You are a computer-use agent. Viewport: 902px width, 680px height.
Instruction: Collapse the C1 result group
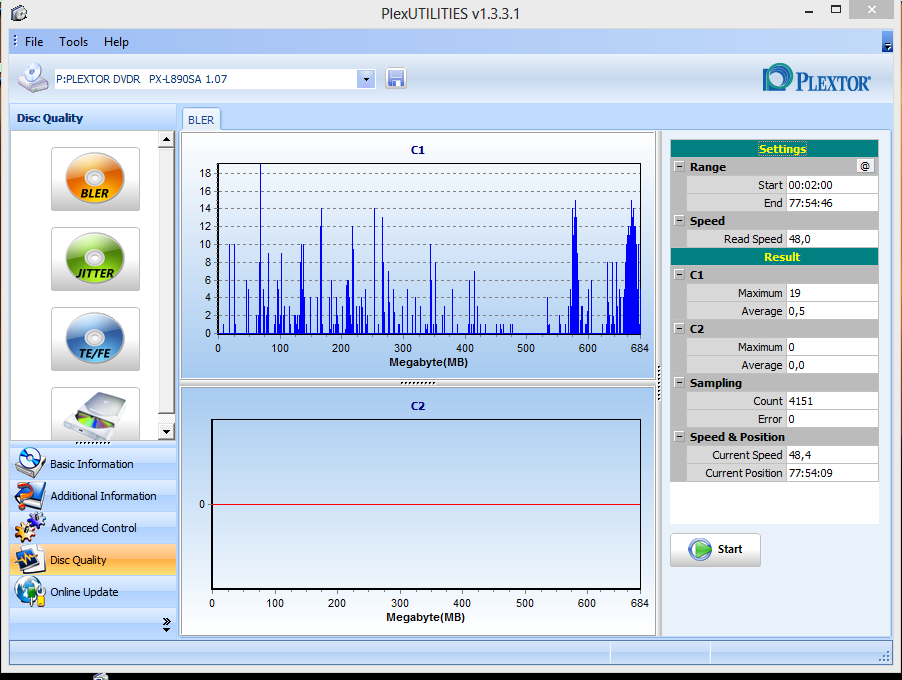click(679, 275)
